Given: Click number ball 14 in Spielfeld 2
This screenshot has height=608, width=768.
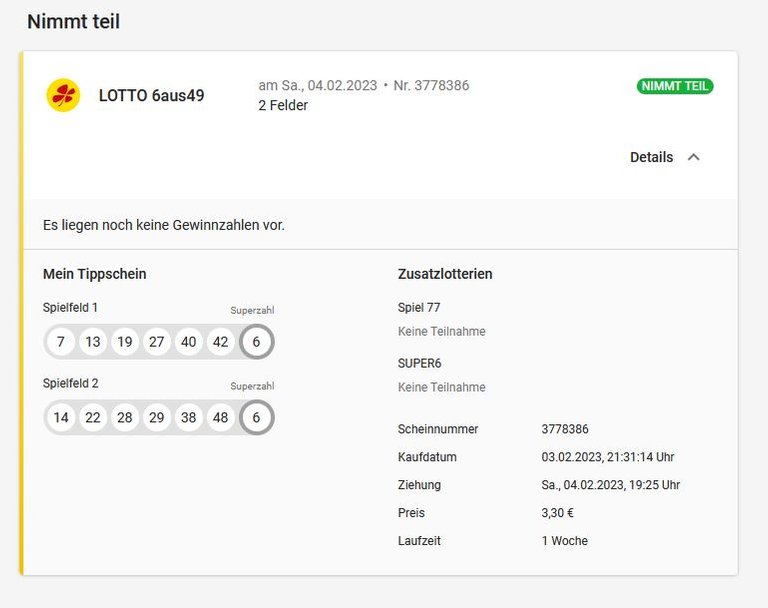Looking at the screenshot, I should [x=61, y=417].
